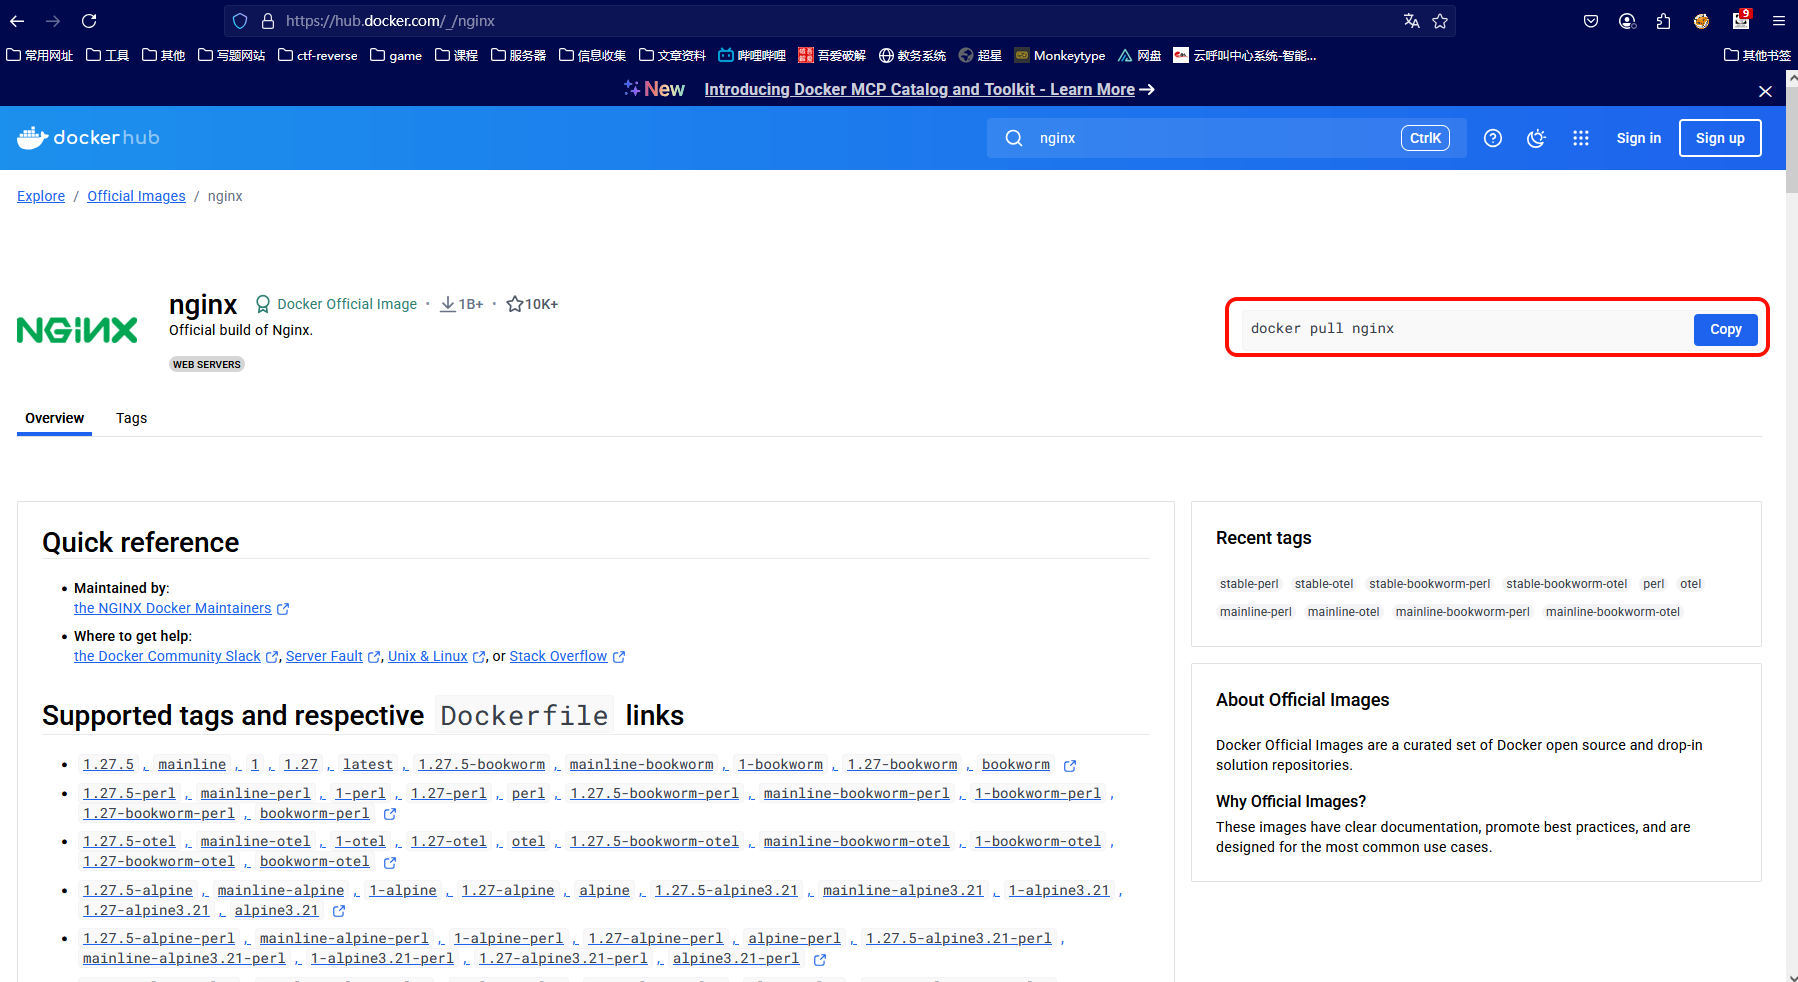Click the Sign up button
This screenshot has width=1798, height=982.
(1720, 138)
